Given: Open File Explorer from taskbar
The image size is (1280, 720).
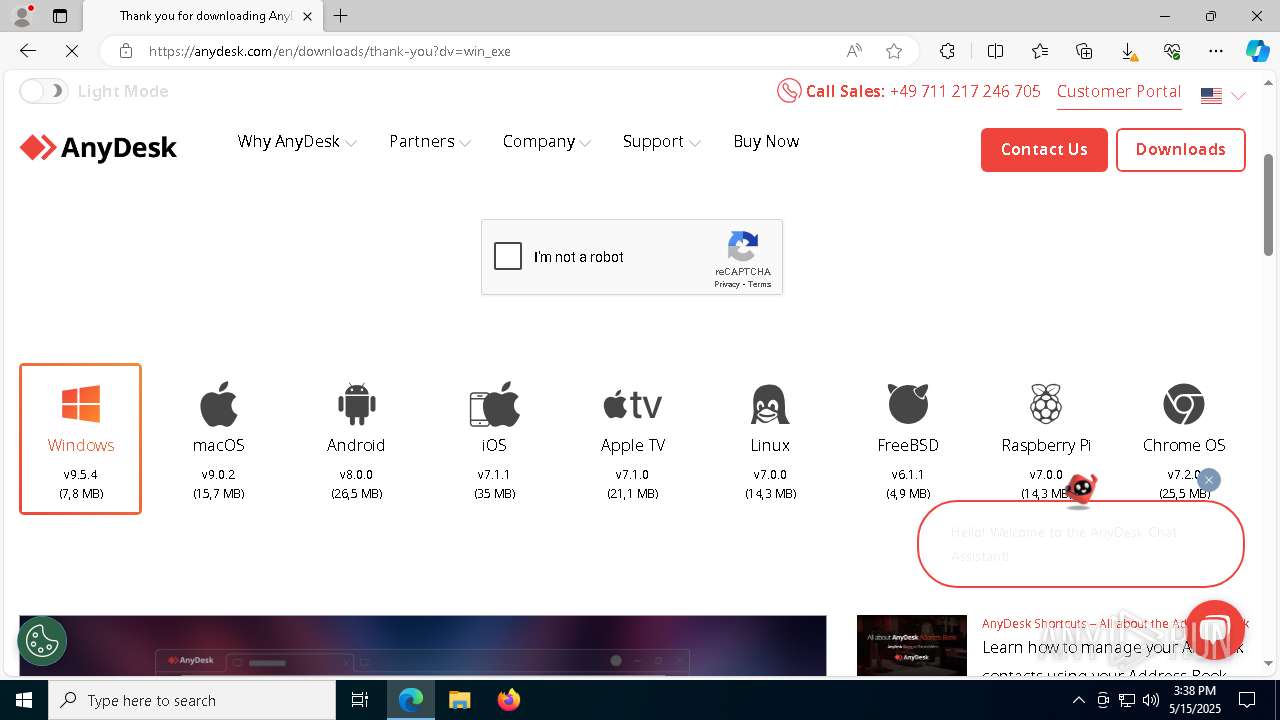Looking at the screenshot, I should (459, 700).
